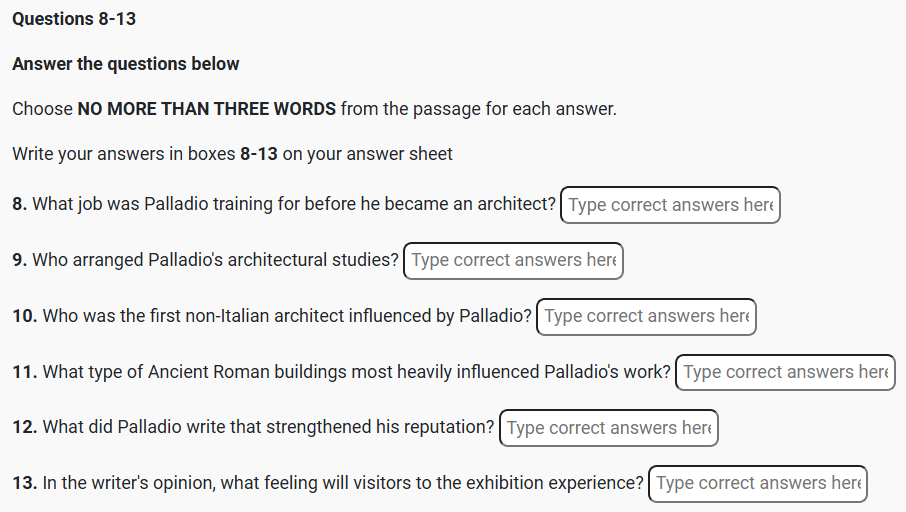Focus the answer field for question 10
This screenshot has height=512, width=906.
pyautogui.click(x=646, y=317)
